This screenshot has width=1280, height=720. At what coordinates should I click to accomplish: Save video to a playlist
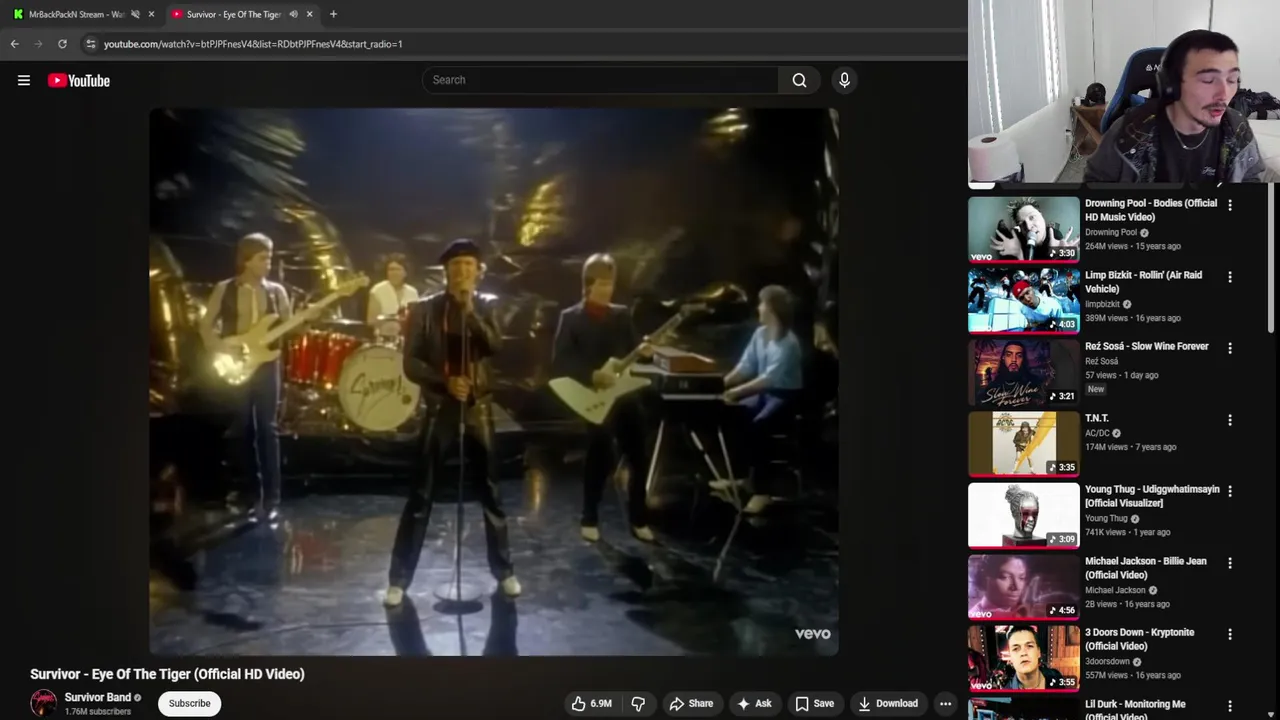814,703
